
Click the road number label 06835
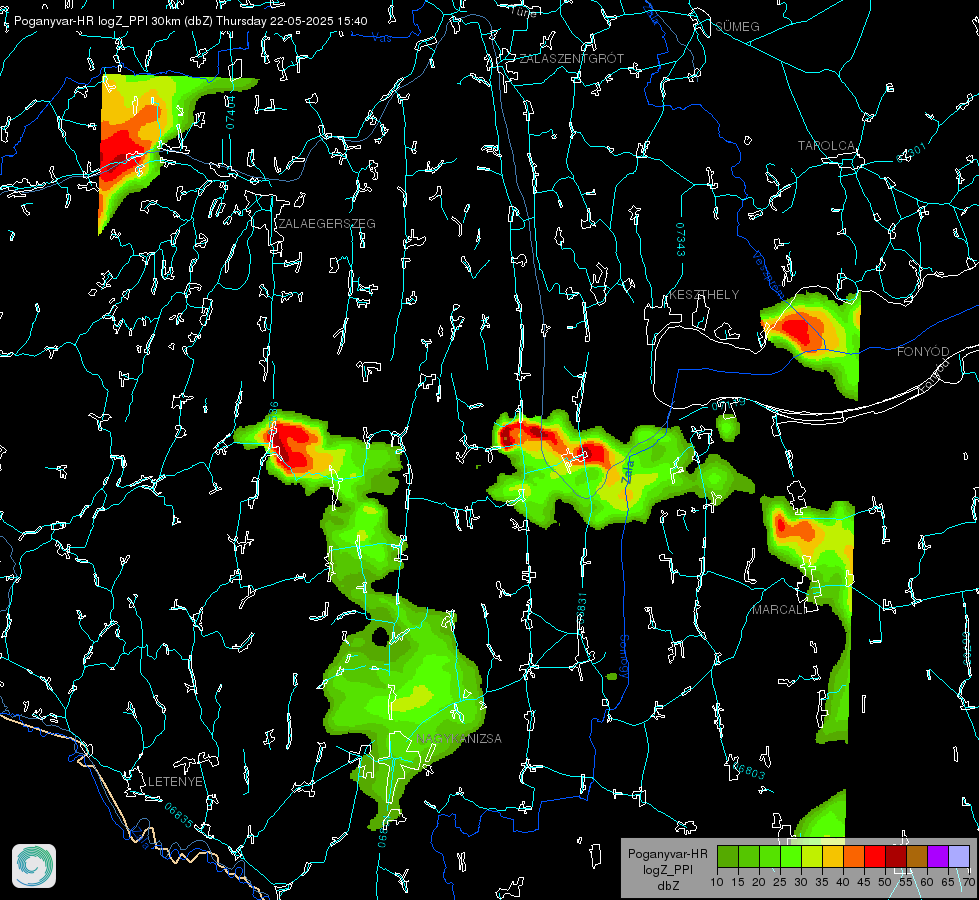pos(179,815)
